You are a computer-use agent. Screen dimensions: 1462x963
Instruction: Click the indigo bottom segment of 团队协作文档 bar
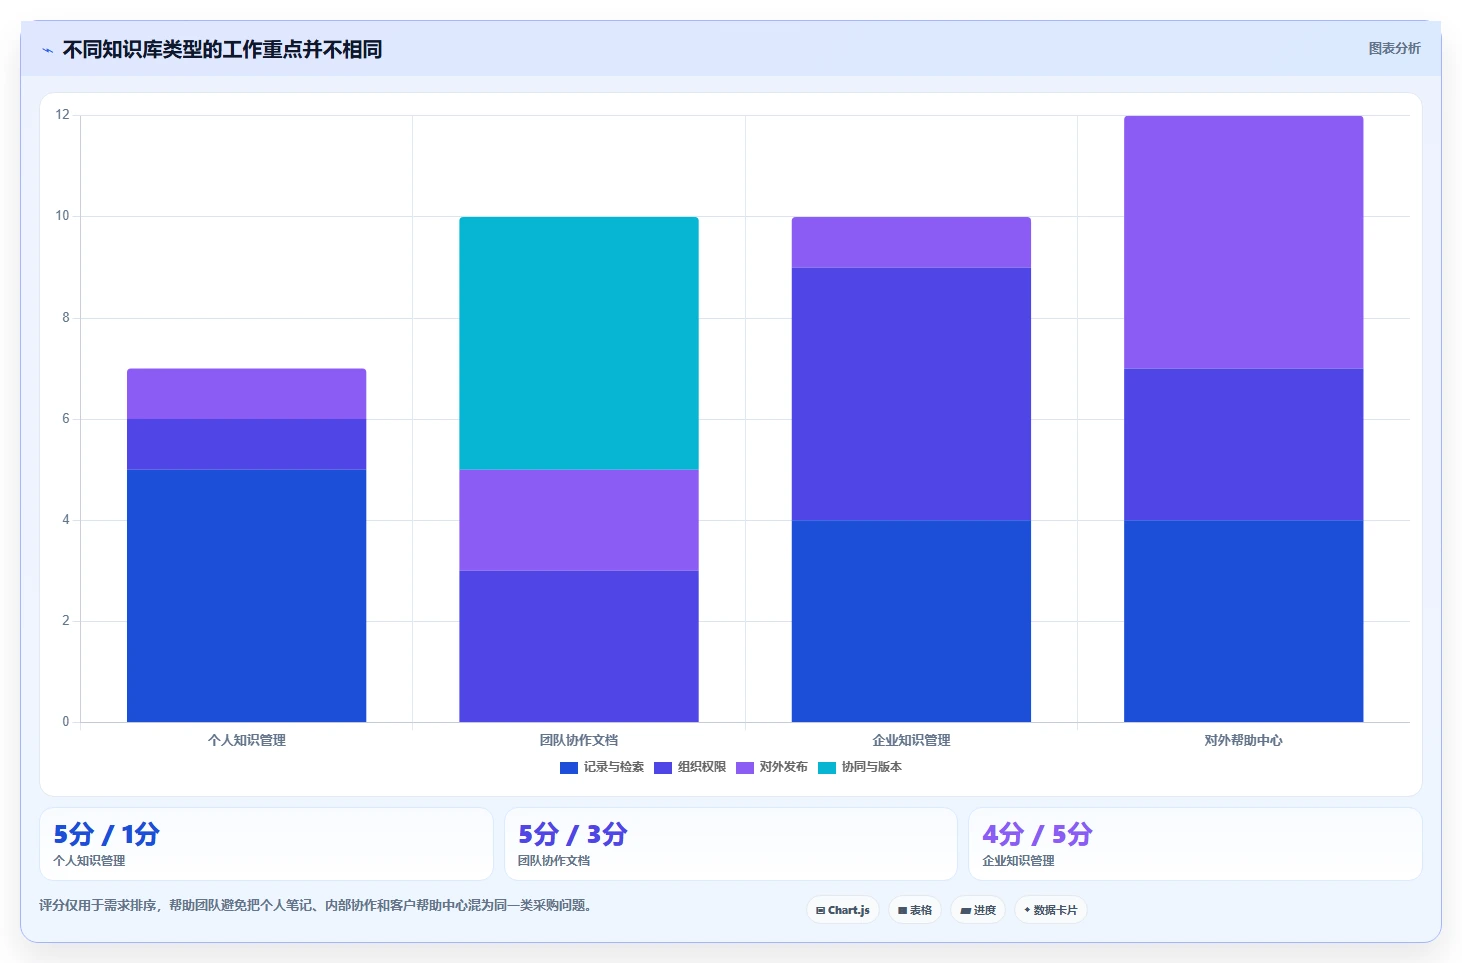[579, 646]
